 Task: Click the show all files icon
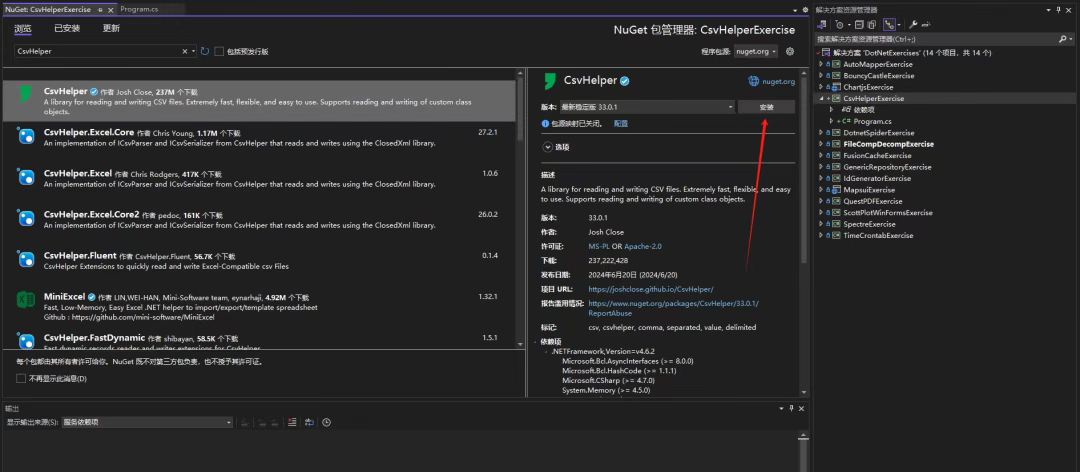pos(871,24)
